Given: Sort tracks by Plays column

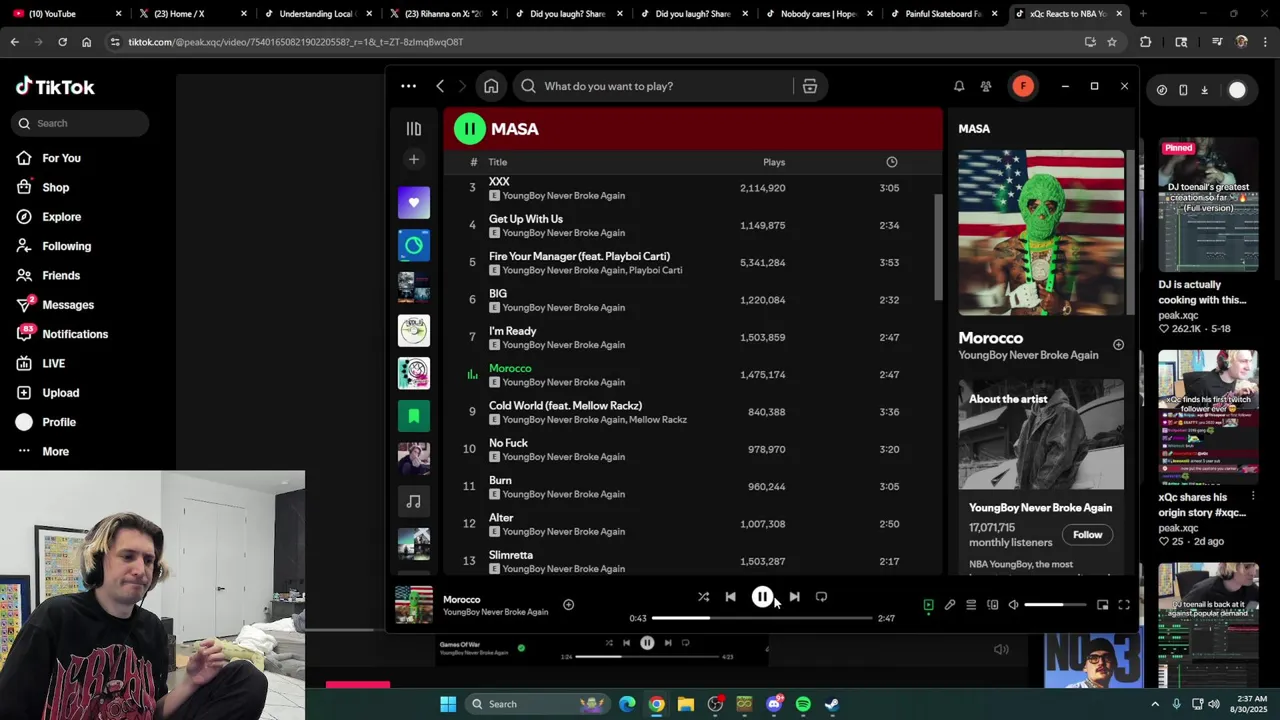Looking at the screenshot, I should [x=774, y=162].
